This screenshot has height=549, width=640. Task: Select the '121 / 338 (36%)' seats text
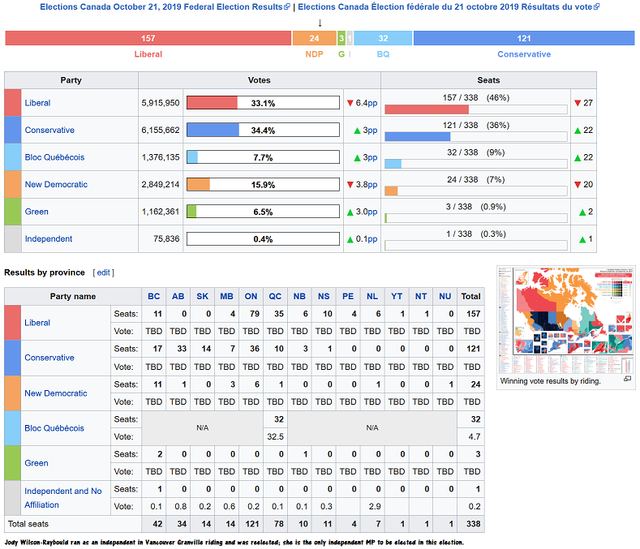pyautogui.click(x=476, y=125)
